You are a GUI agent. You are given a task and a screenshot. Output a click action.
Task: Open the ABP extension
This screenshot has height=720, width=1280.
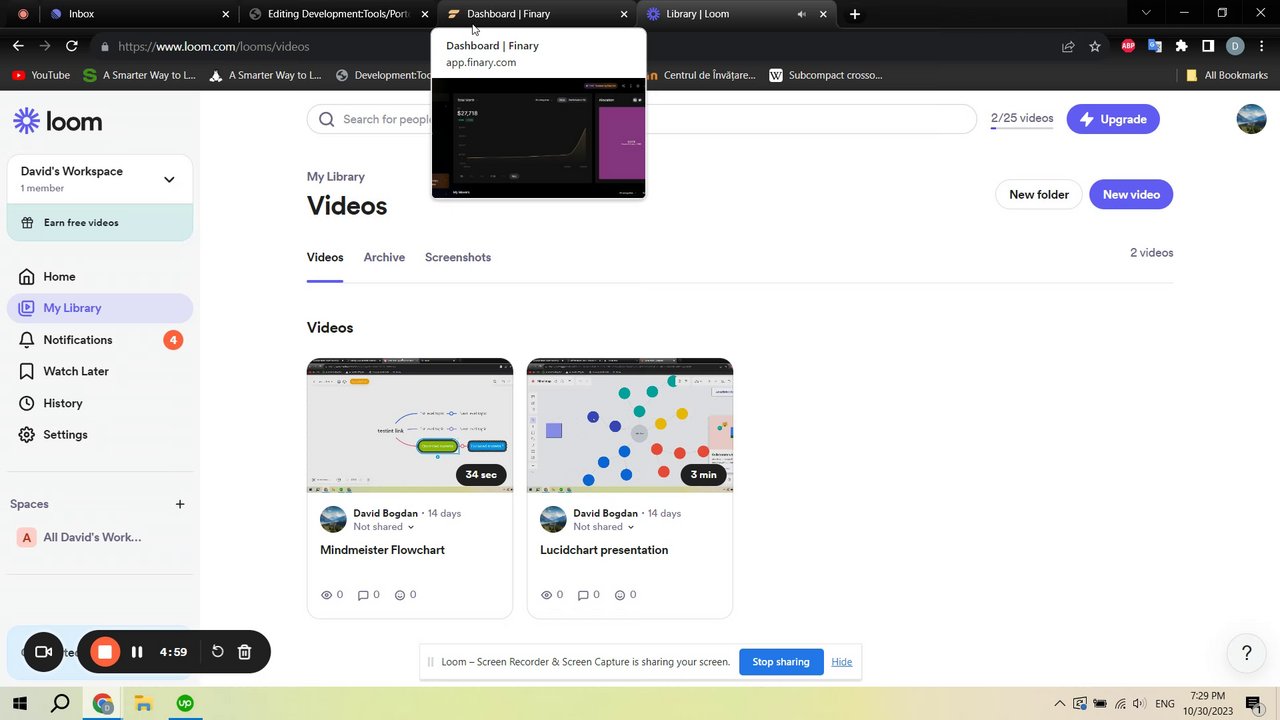[1128, 46]
